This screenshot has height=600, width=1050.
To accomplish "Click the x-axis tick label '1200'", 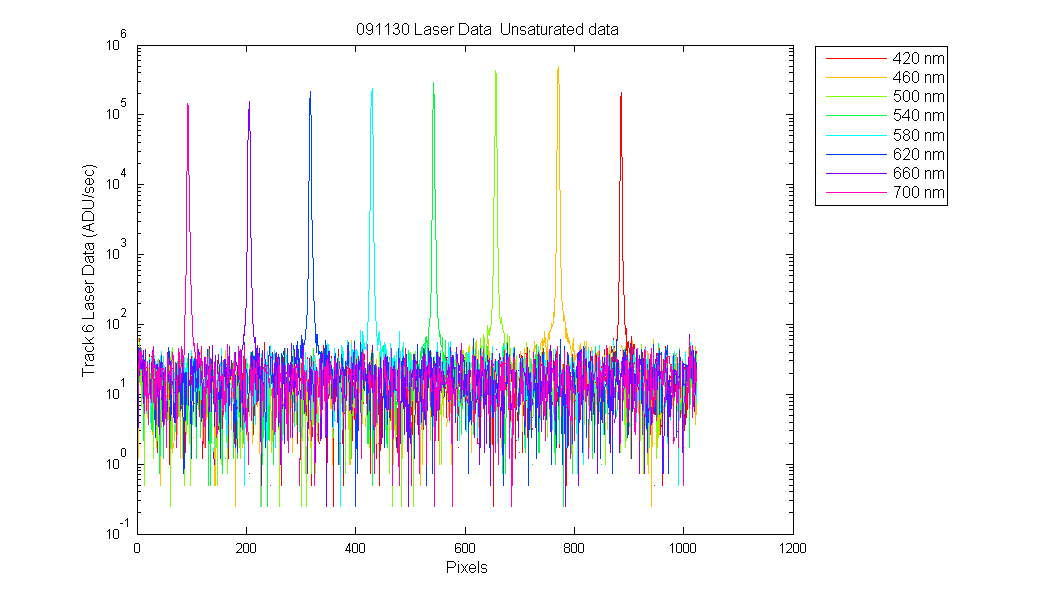I will 793,548.
